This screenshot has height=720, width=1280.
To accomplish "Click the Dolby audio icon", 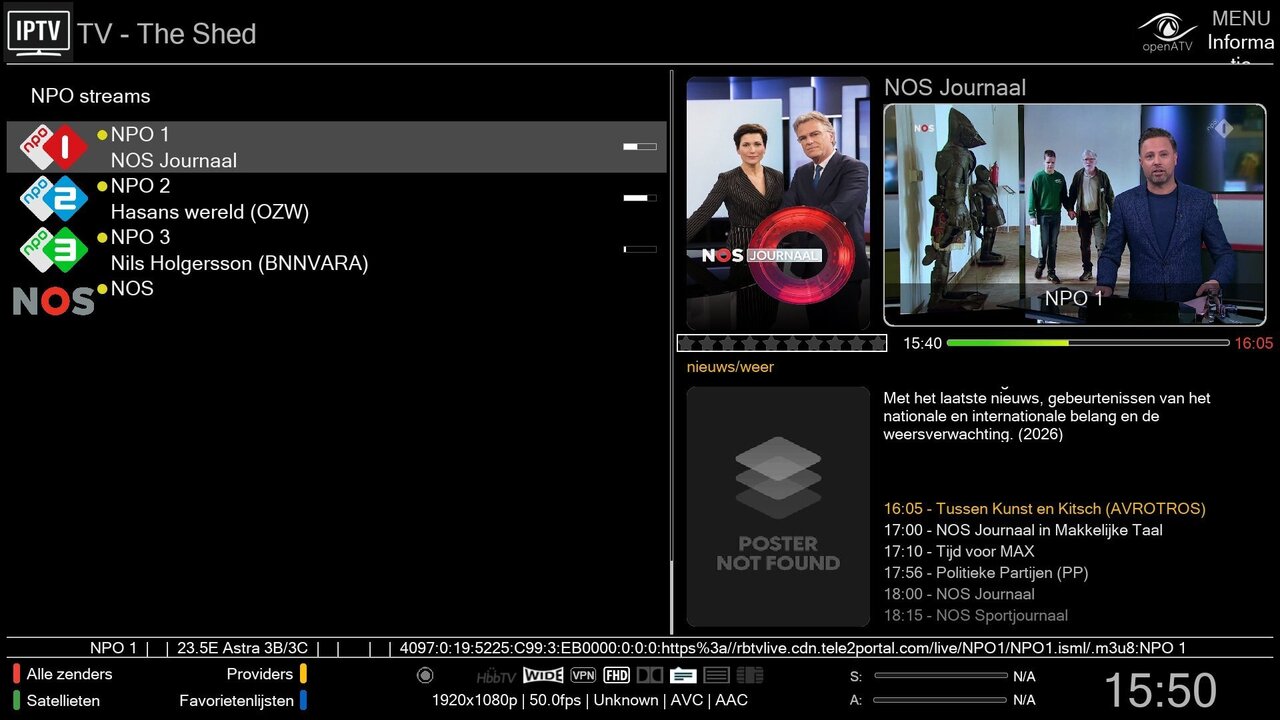I will (650, 676).
